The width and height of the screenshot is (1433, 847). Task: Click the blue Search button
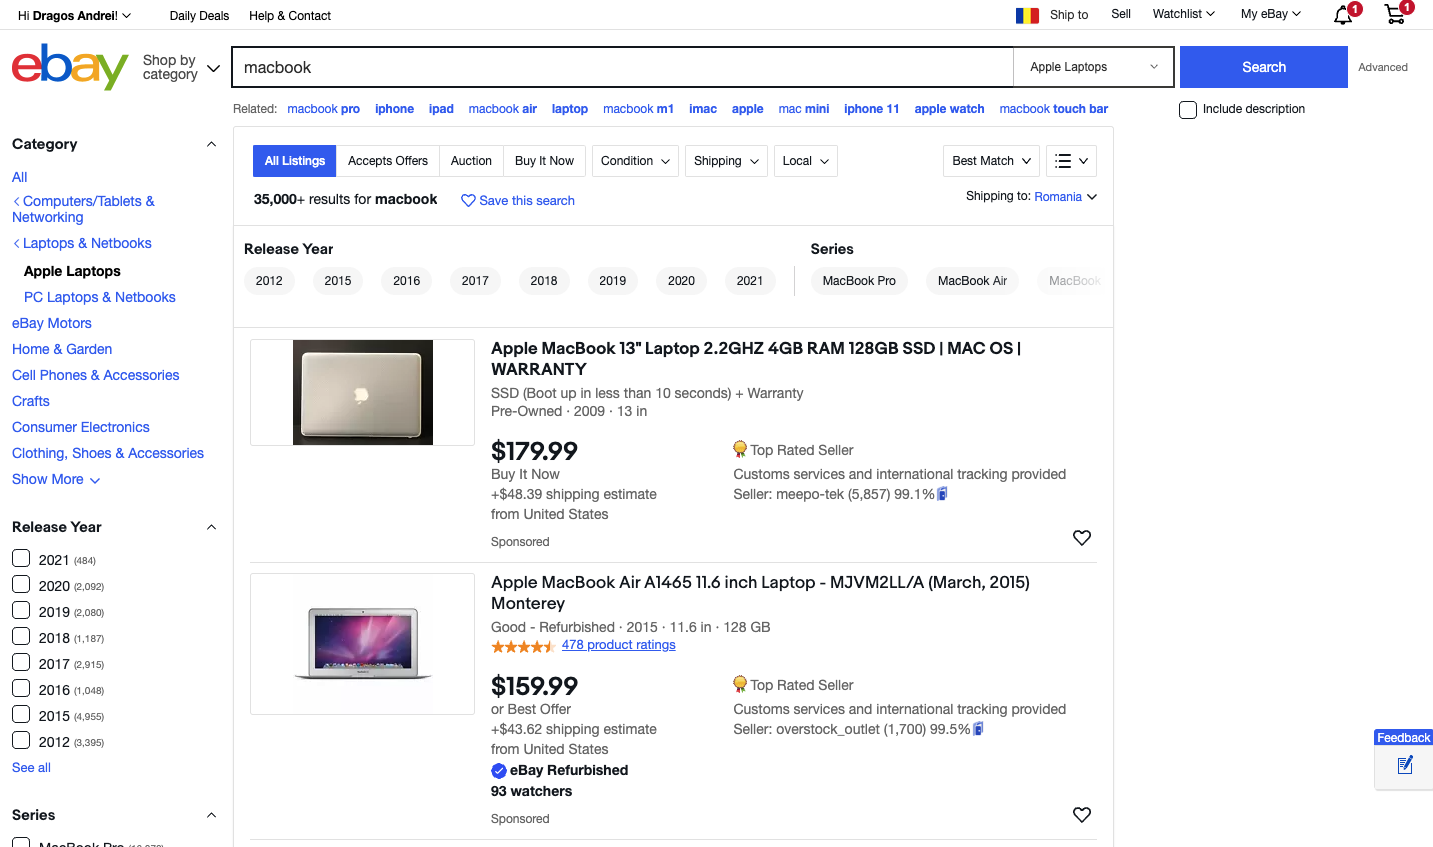(1264, 67)
